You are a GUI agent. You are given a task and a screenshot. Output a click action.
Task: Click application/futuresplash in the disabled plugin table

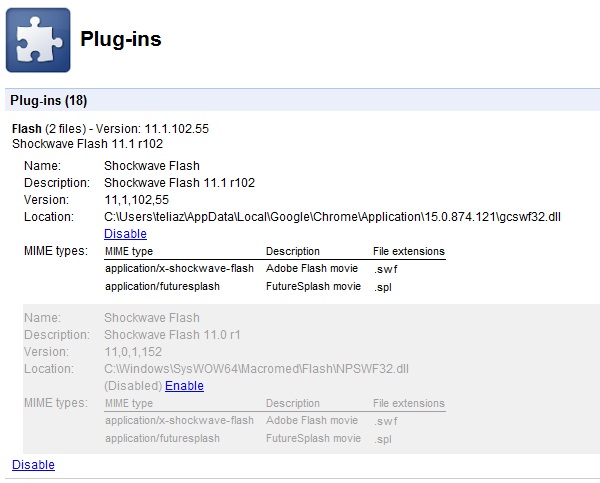pyautogui.click(x=162, y=438)
